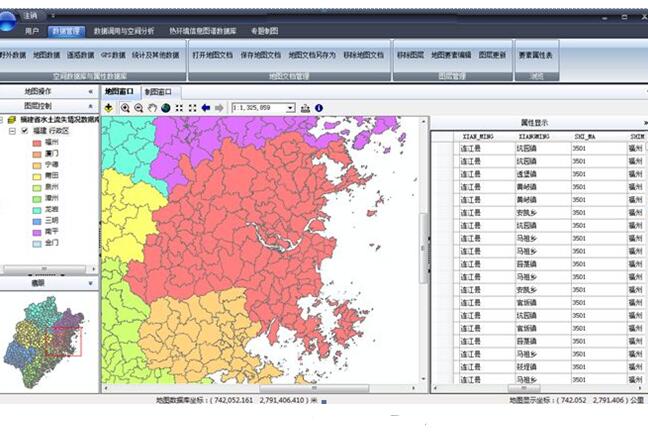Click the fixed zoom out arrows icon

click(192, 107)
